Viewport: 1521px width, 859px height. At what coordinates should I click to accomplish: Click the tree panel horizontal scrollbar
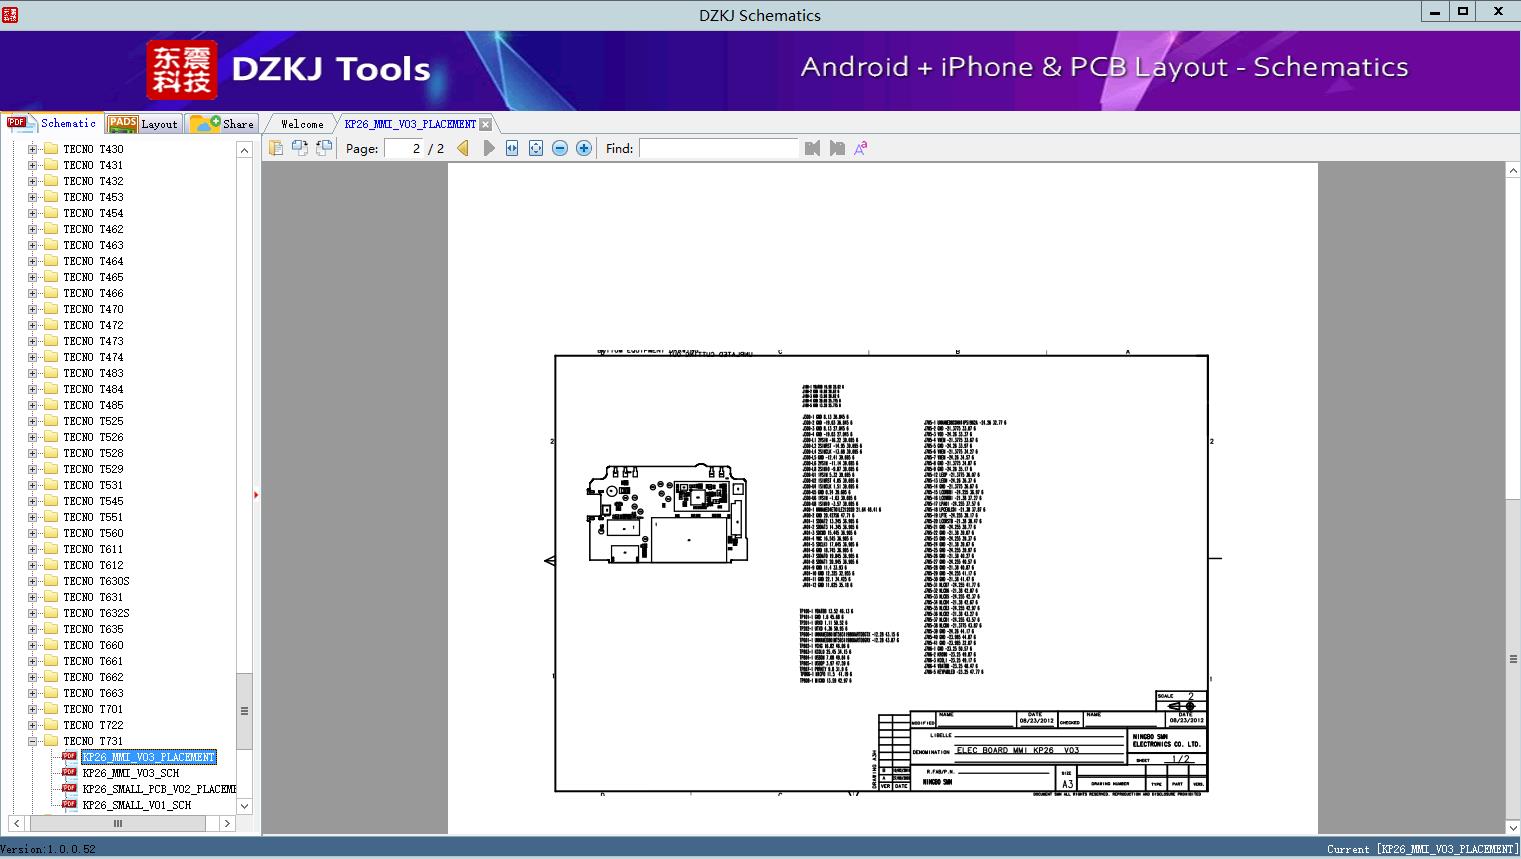pyautogui.click(x=118, y=823)
